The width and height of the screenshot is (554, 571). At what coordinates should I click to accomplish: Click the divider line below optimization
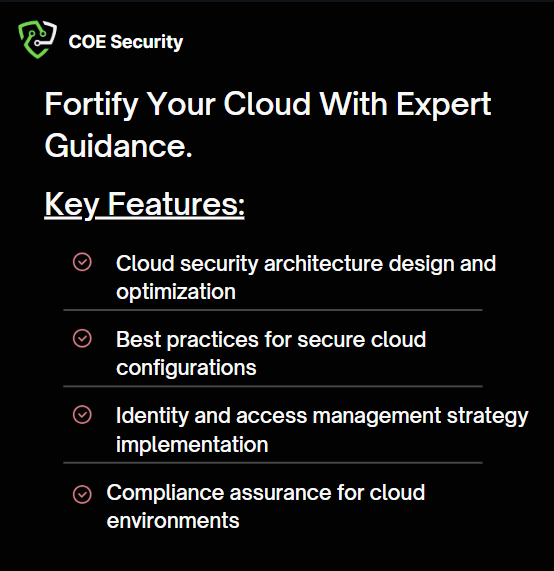[x=273, y=310]
